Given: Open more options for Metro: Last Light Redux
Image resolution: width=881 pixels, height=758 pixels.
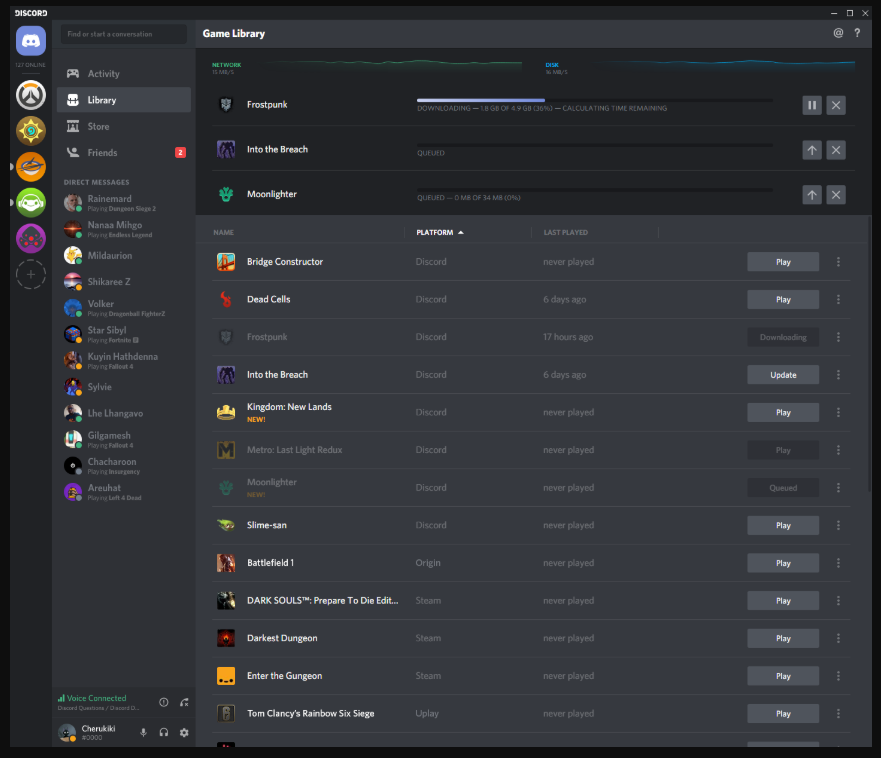Looking at the screenshot, I should pos(838,450).
